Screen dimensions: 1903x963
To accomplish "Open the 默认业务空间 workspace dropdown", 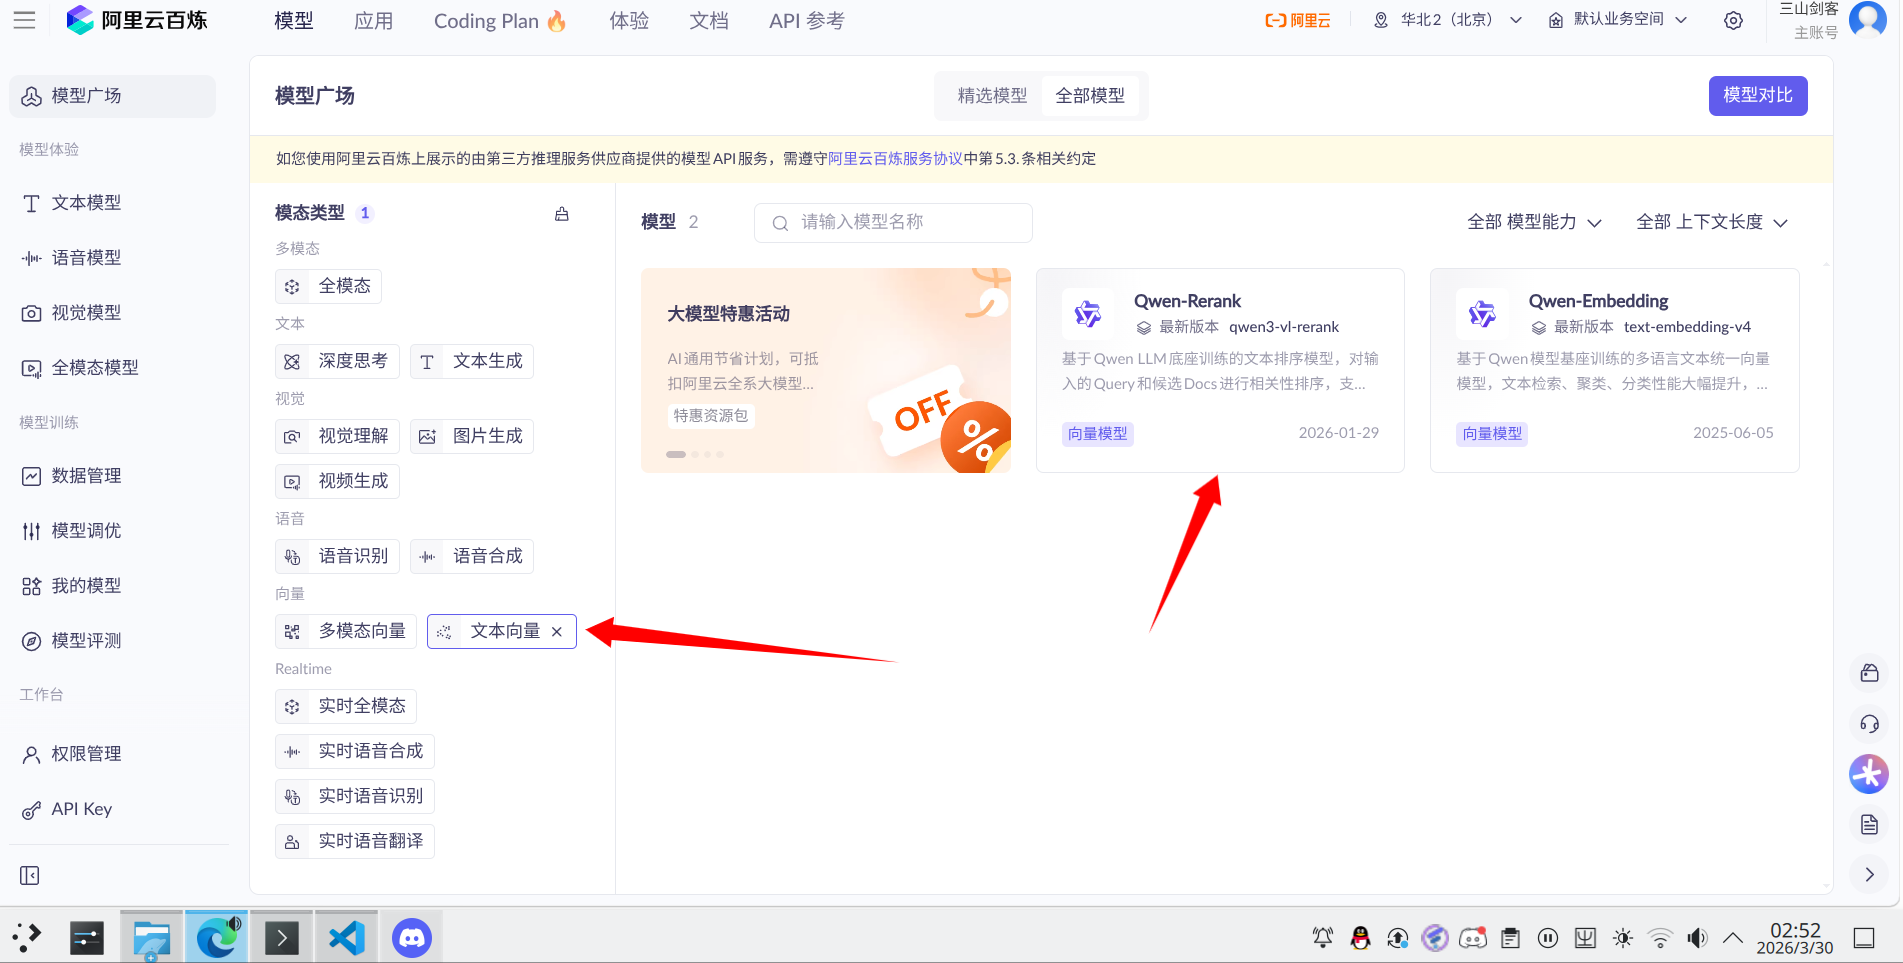I will [x=1618, y=20].
